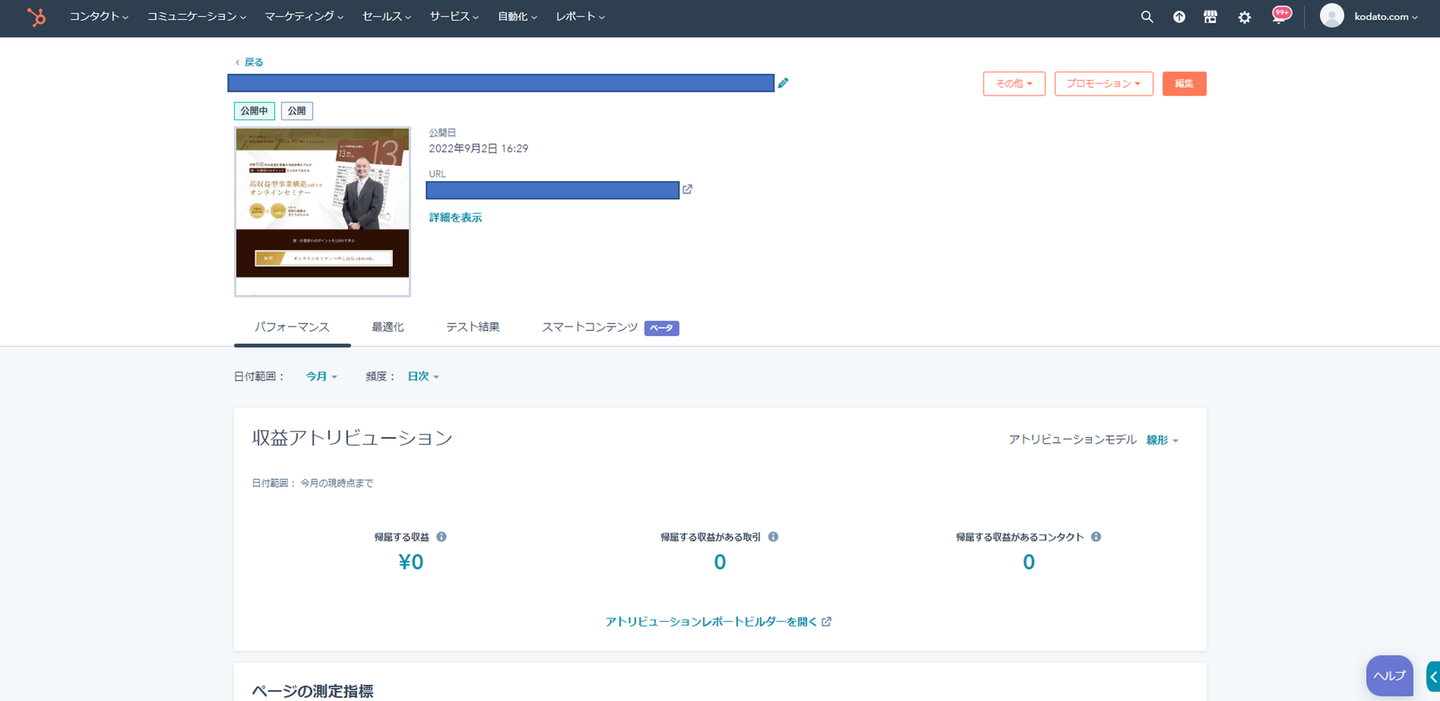Click the landing page preview thumbnail
This screenshot has height=701, width=1440.
pos(322,211)
